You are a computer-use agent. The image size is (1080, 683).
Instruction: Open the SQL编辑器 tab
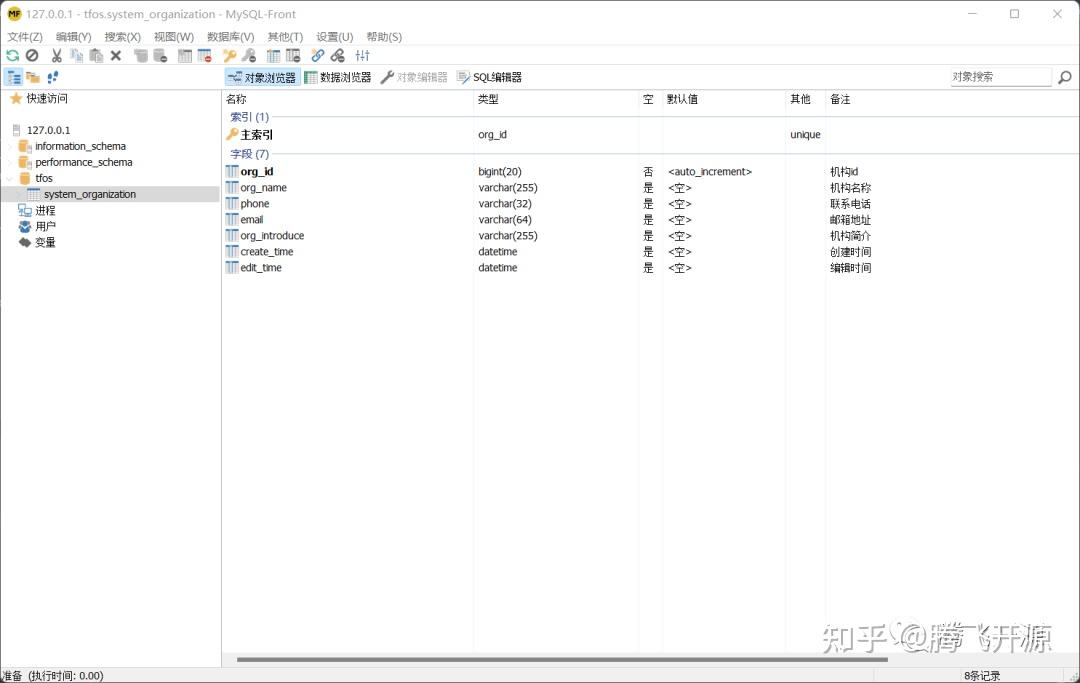497,76
